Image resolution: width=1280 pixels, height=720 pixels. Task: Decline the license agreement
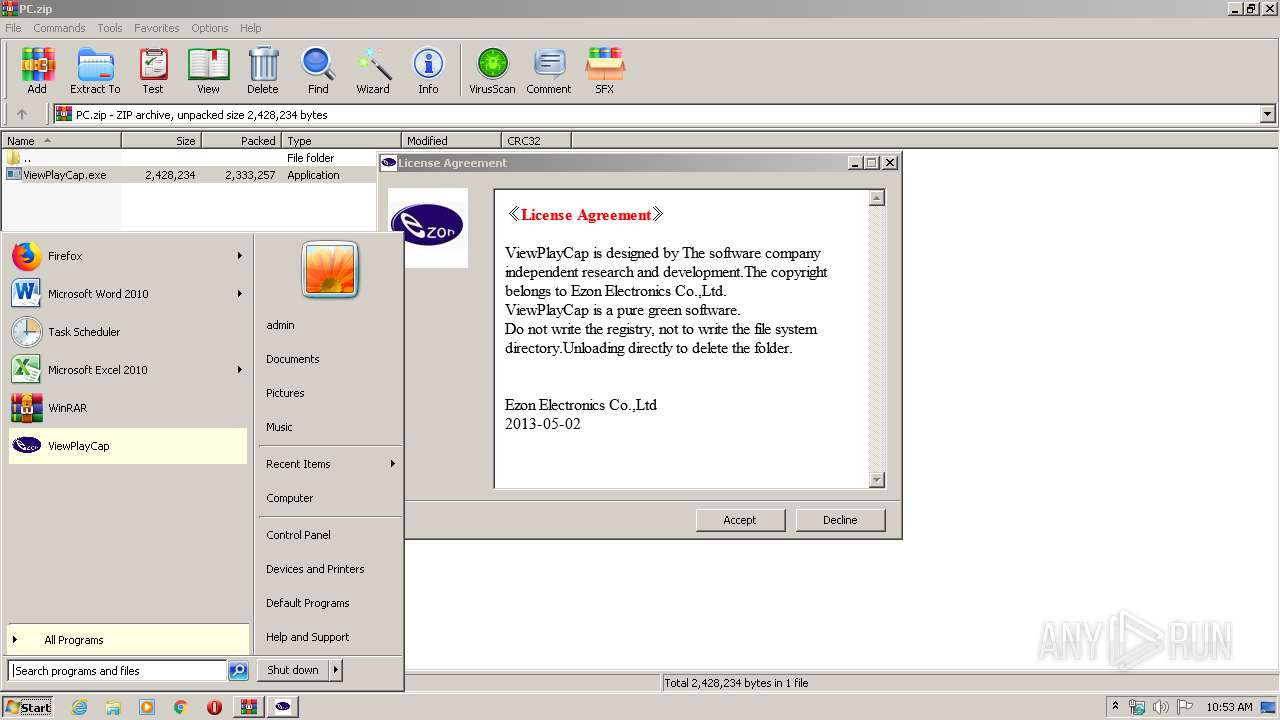840,520
